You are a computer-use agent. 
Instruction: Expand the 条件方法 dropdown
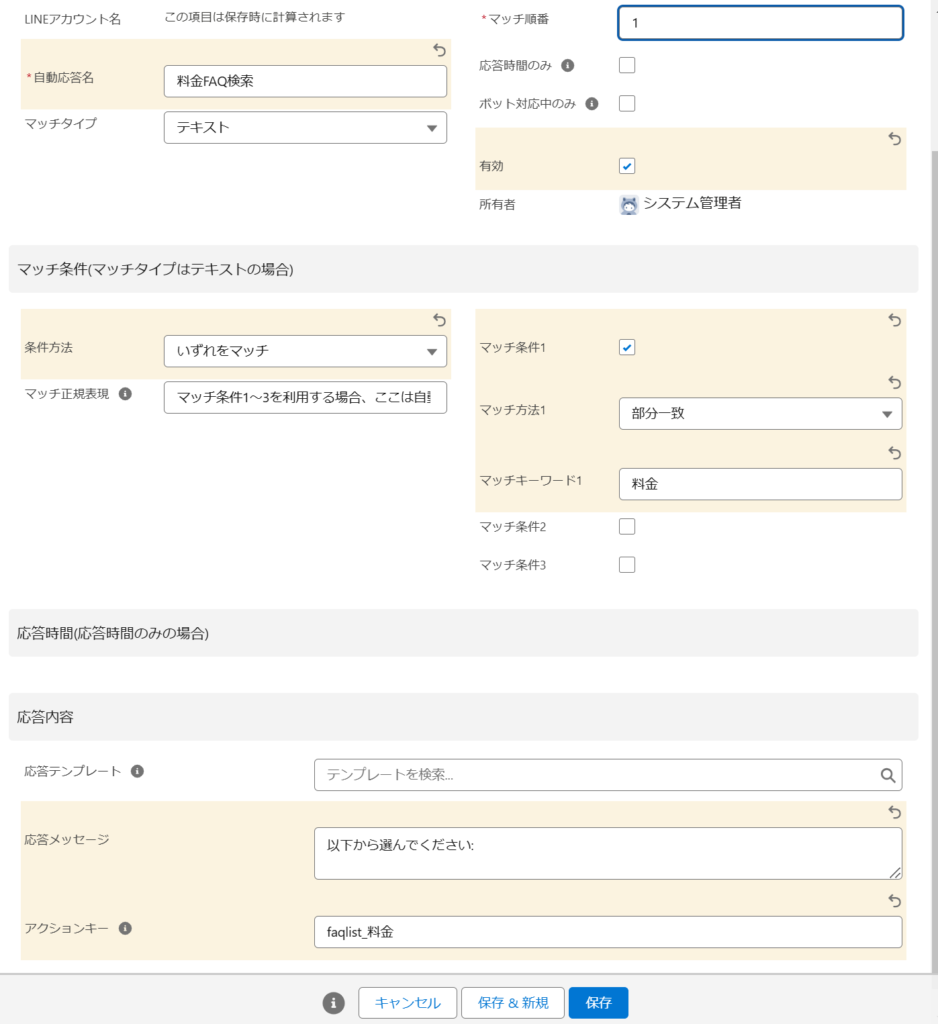tap(305, 351)
